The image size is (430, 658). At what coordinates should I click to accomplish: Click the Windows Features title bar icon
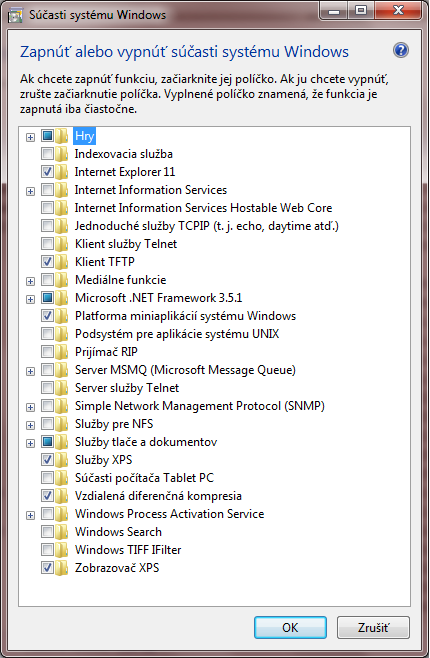[x=15, y=15]
